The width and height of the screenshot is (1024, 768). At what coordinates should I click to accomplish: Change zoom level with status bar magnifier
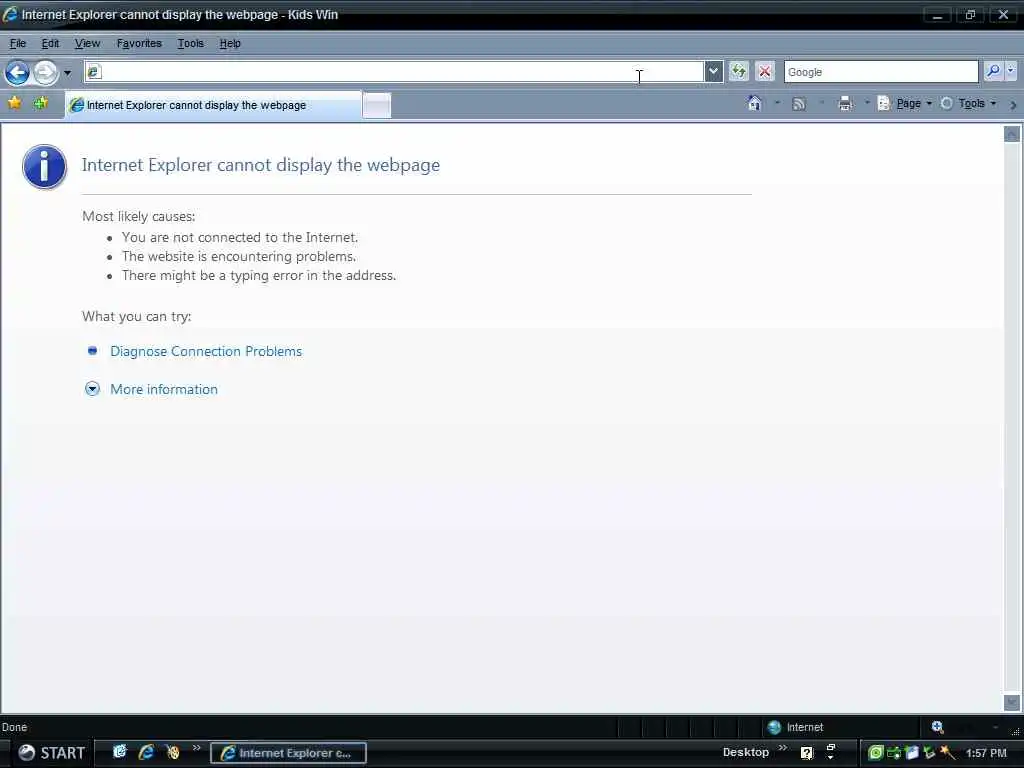937,727
